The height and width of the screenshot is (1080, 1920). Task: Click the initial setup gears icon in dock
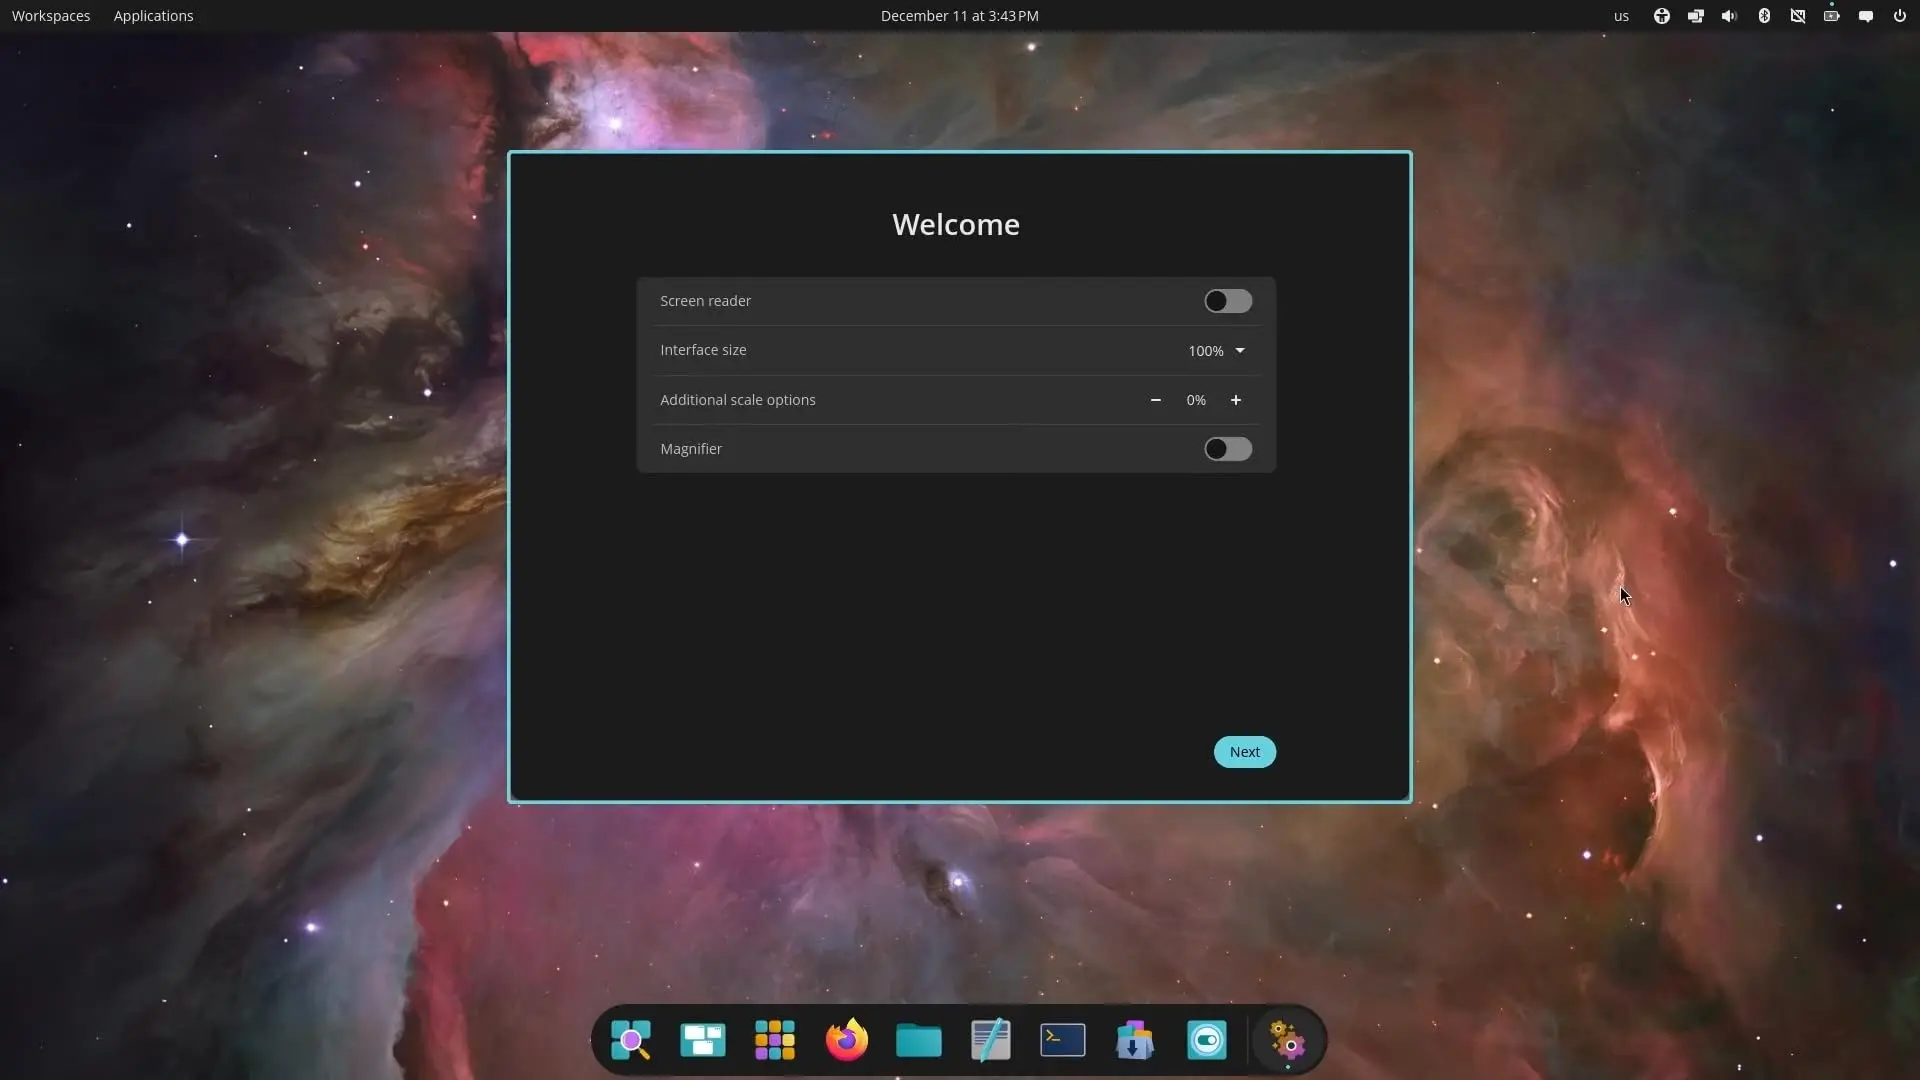[x=1288, y=1040]
